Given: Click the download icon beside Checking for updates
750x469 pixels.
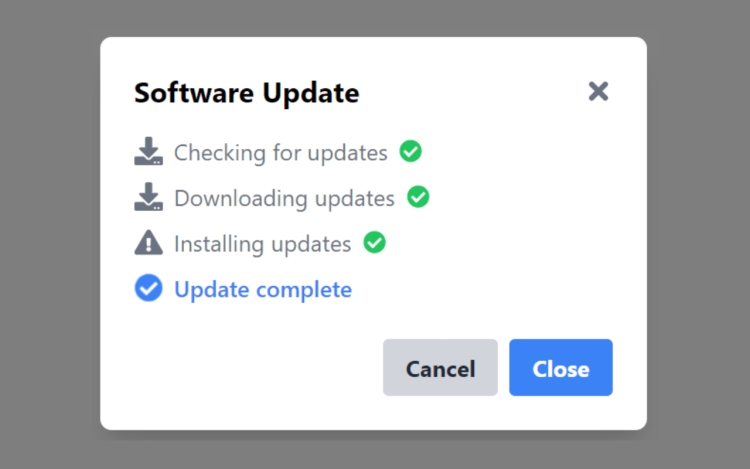Looking at the screenshot, I should pos(148,151).
